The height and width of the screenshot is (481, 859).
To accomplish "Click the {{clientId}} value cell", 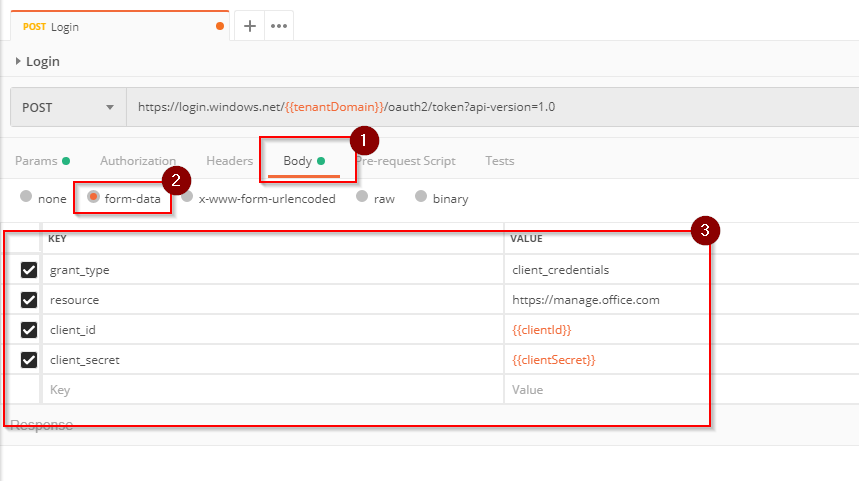I will pyautogui.click(x=681, y=330).
